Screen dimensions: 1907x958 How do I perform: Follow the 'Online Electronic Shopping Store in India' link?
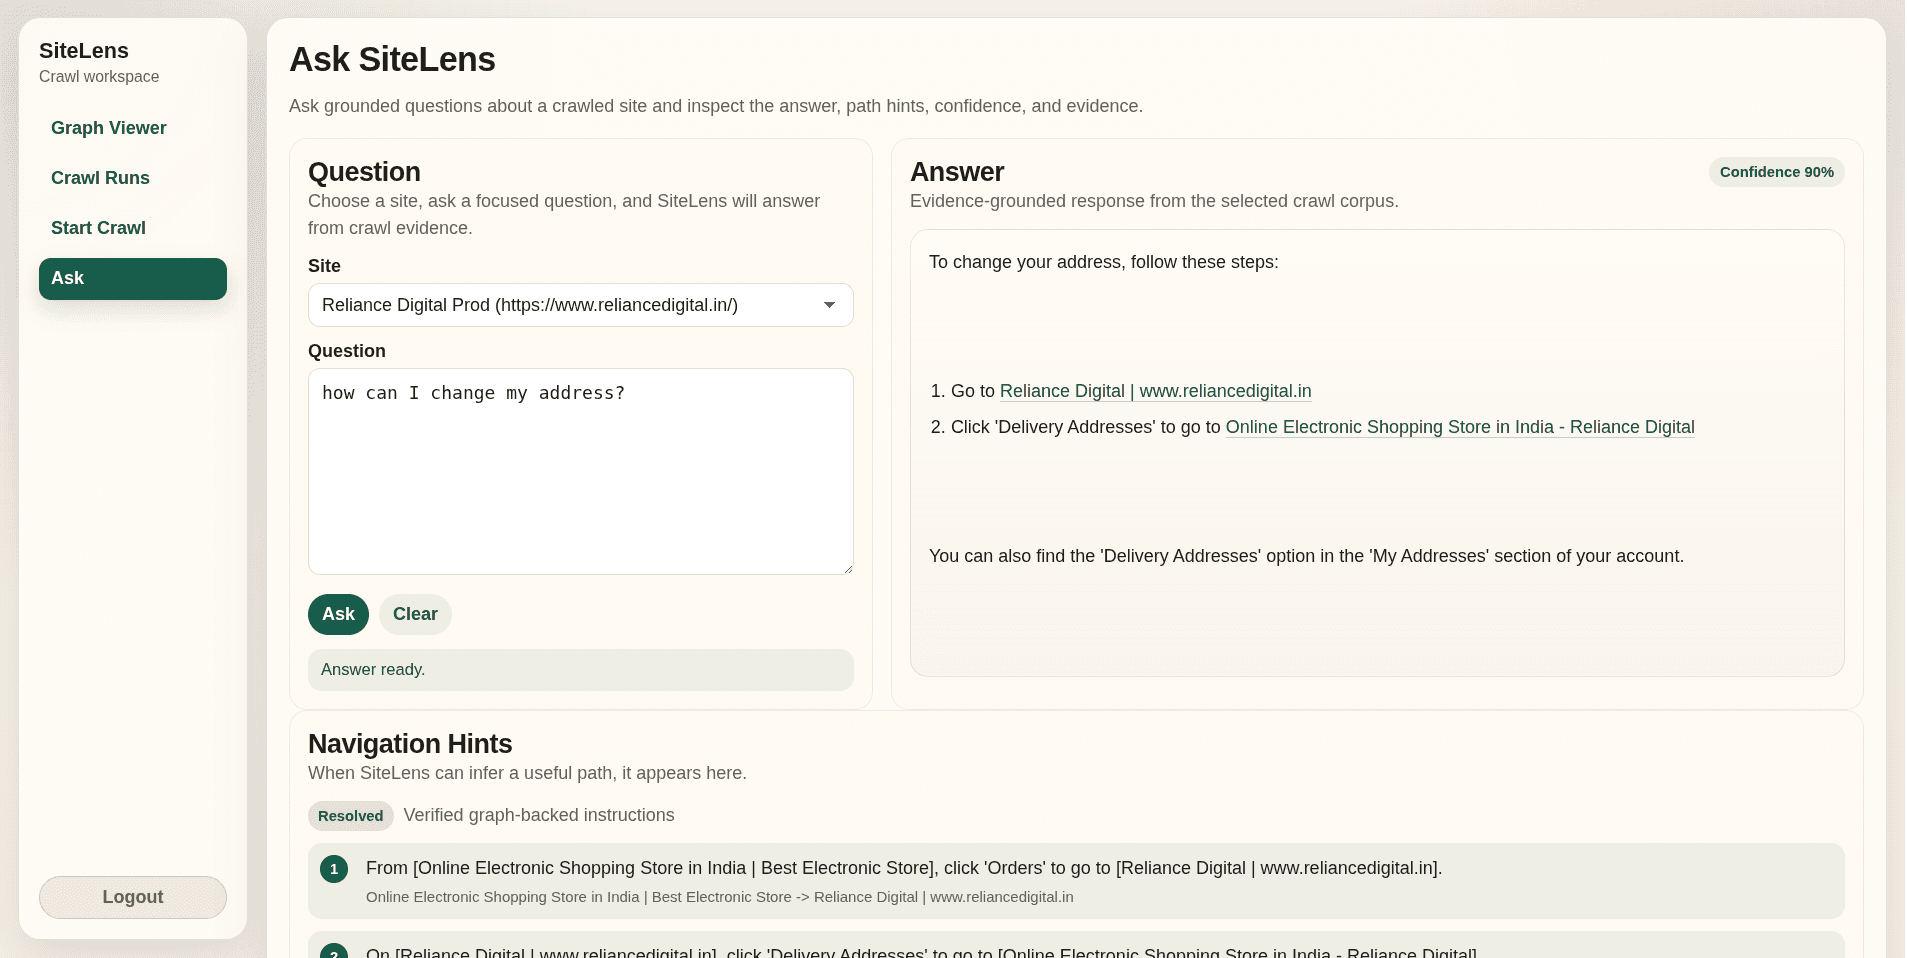1460,427
